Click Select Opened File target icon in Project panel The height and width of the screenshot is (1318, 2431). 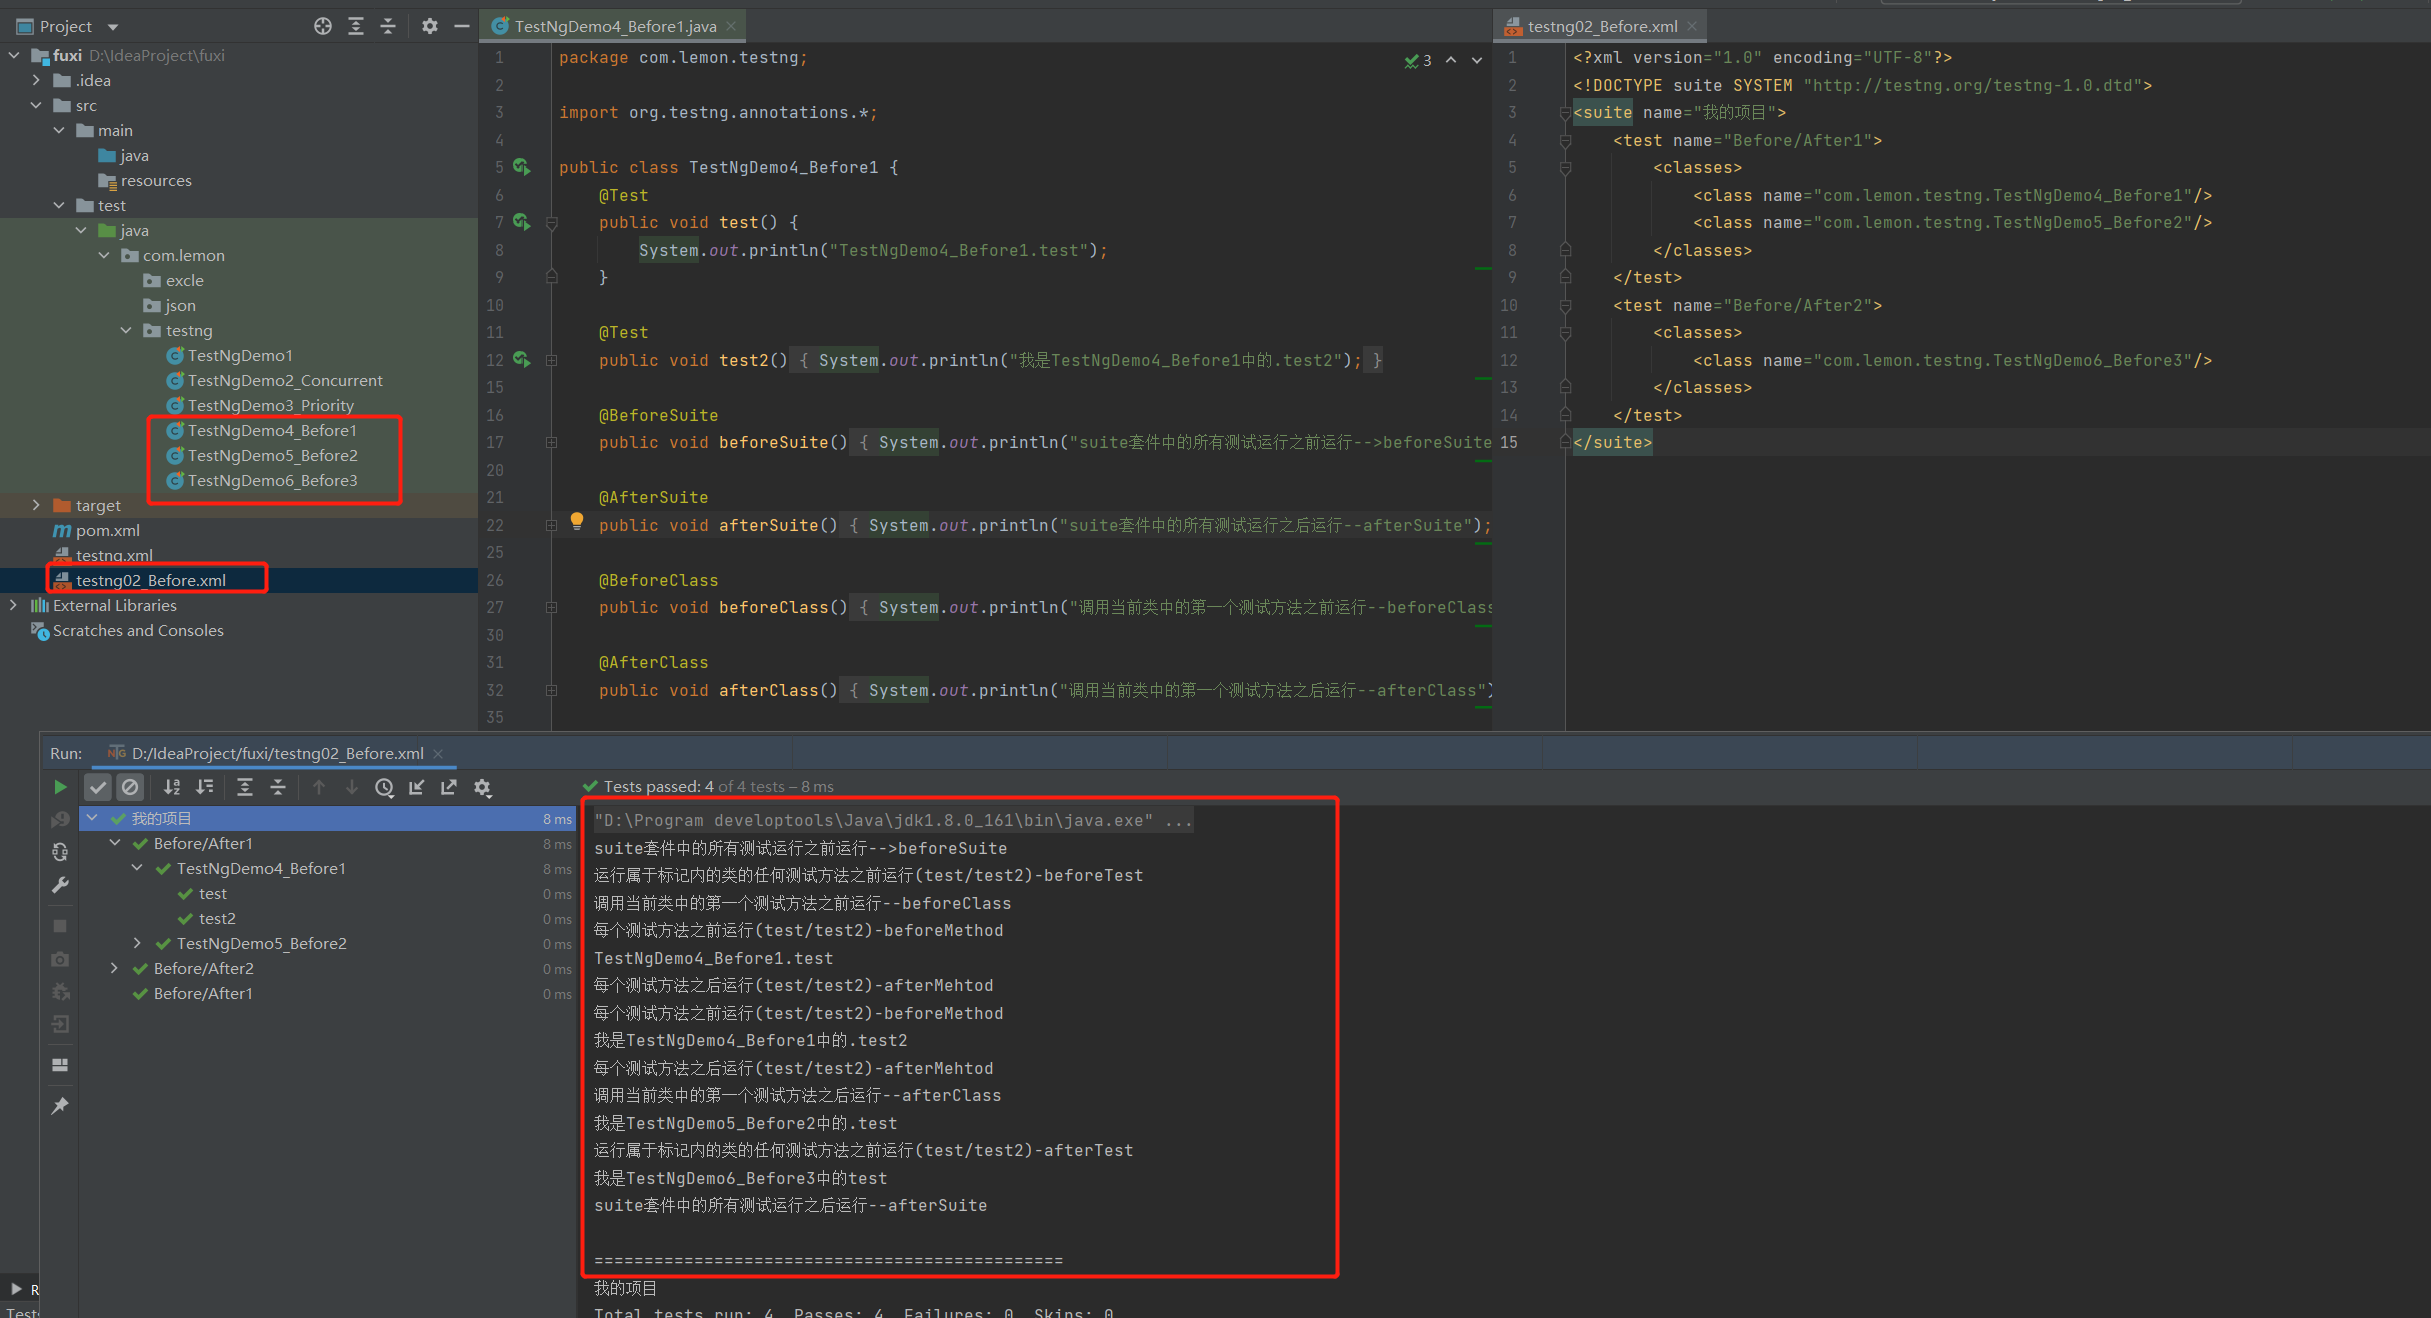click(322, 26)
